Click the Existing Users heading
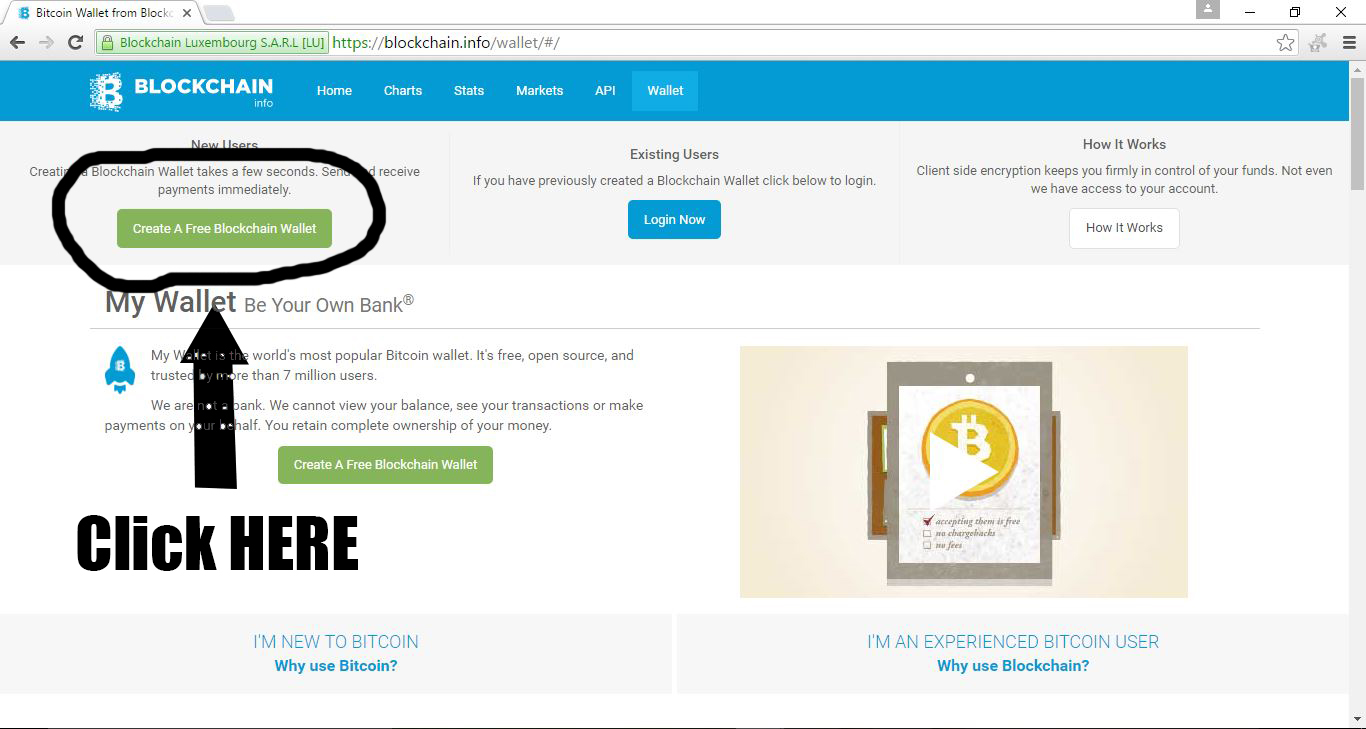This screenshot has width=1366, height=729. (674, 154)
